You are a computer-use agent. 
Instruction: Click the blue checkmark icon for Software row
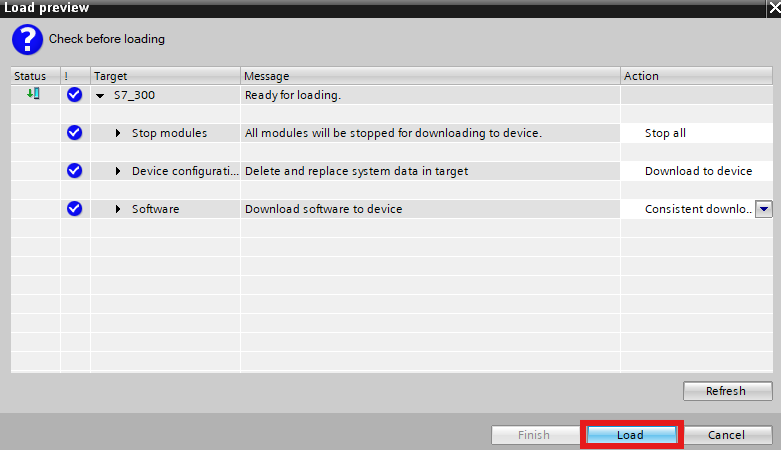pos(74,209)
